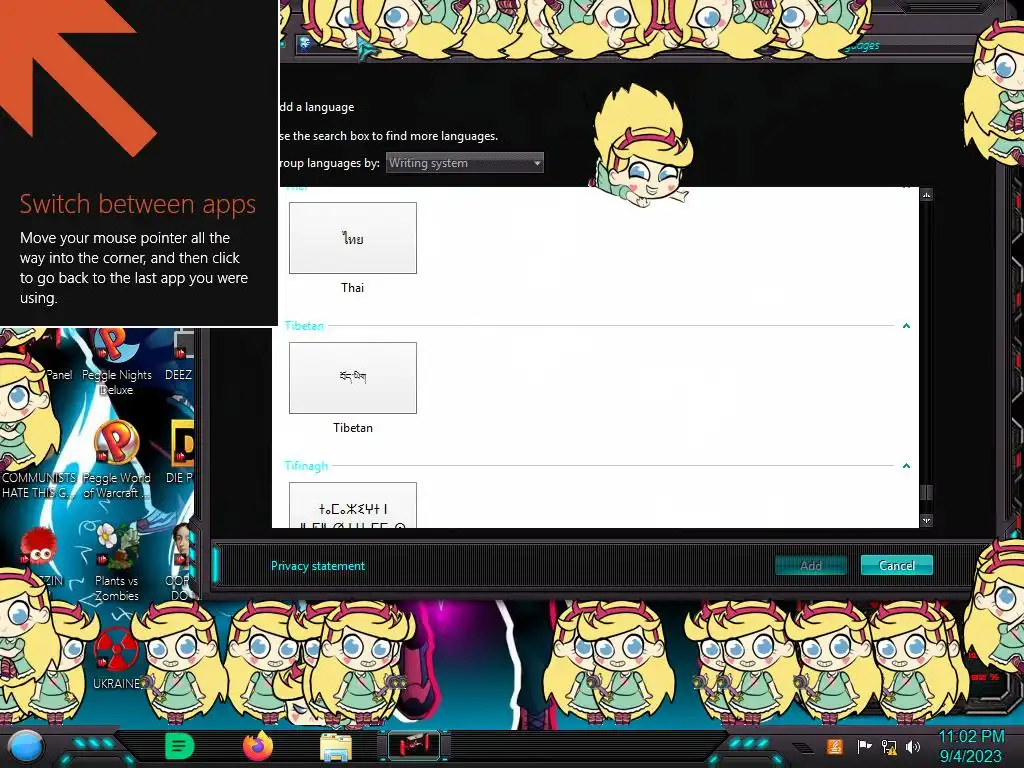Open Plants vs Zombies desktop shortcut

(x=116, y=562)
